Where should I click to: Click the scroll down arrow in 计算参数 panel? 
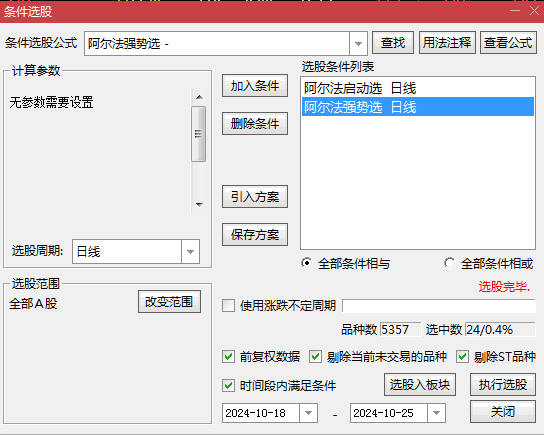click(199, 204)
